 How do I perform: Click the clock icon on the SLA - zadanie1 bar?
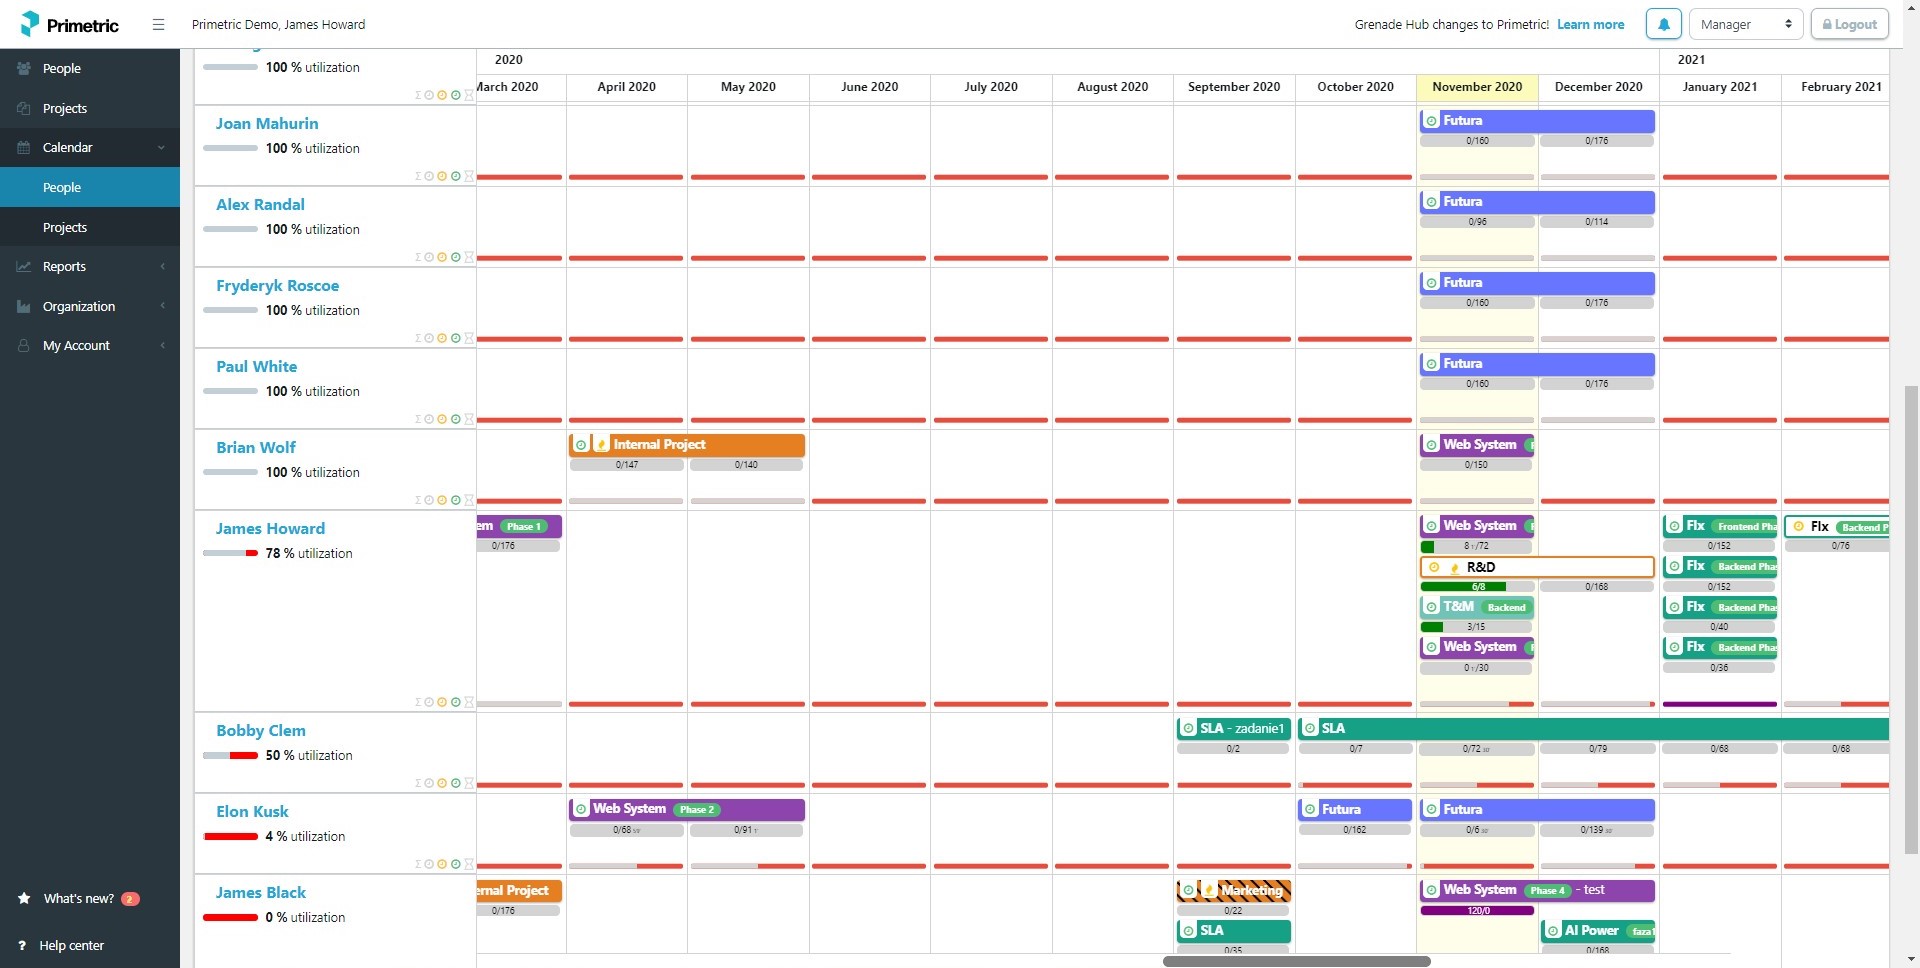pos(1189,729)
